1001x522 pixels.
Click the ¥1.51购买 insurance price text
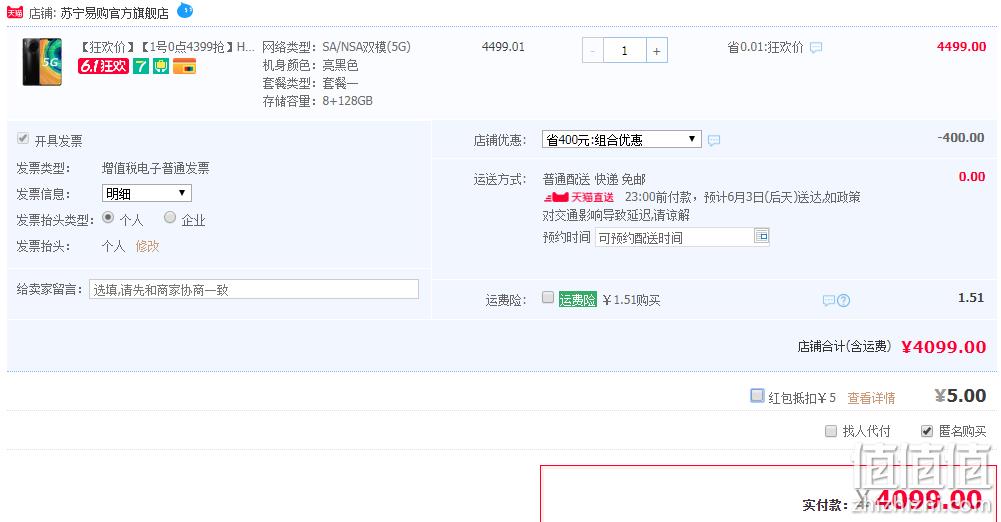(x=631, y=300)
